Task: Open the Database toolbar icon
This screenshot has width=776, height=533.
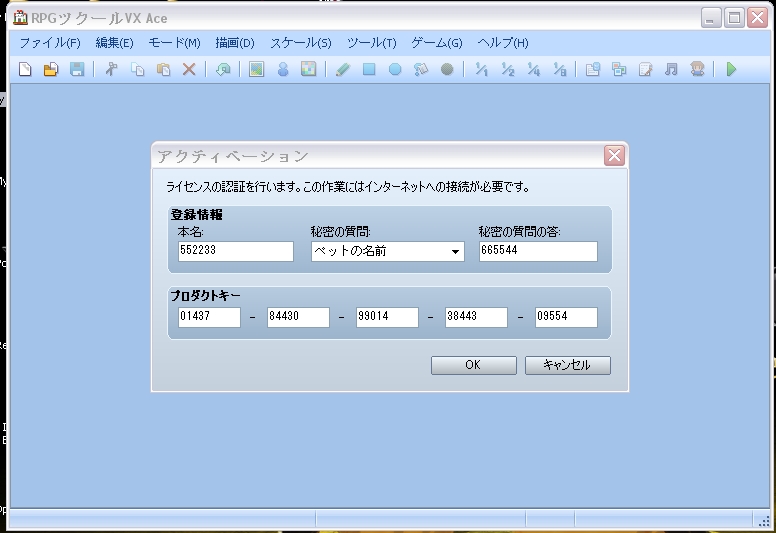Action: [x=593, y=69]
